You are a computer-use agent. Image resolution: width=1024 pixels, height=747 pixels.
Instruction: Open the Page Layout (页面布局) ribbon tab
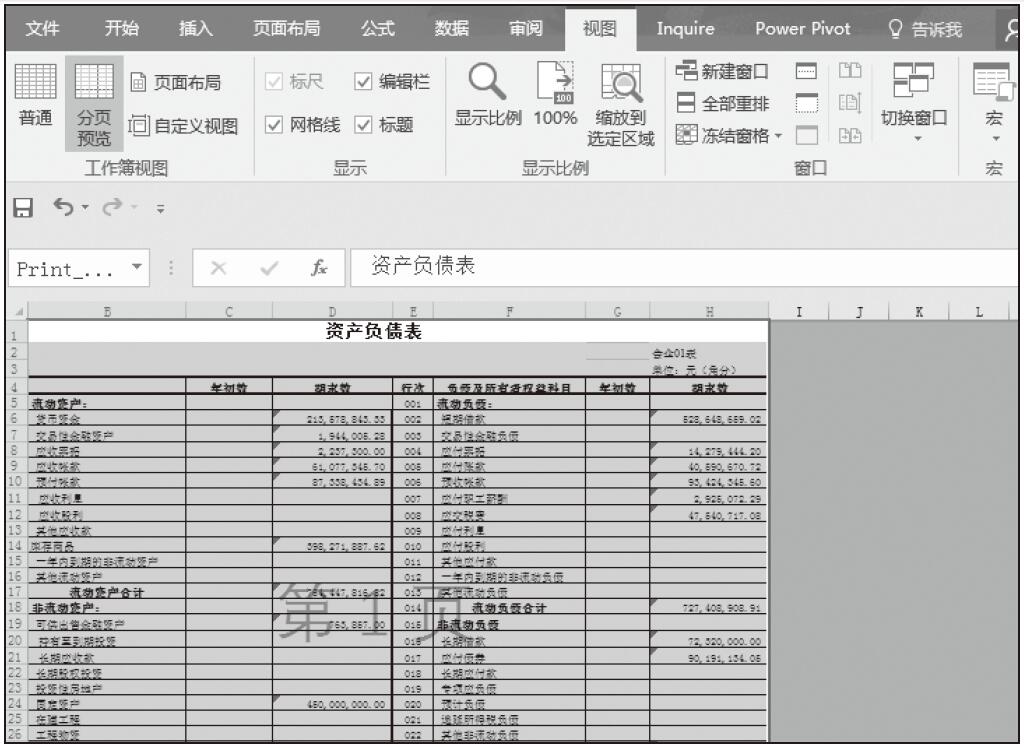[287, 29]
